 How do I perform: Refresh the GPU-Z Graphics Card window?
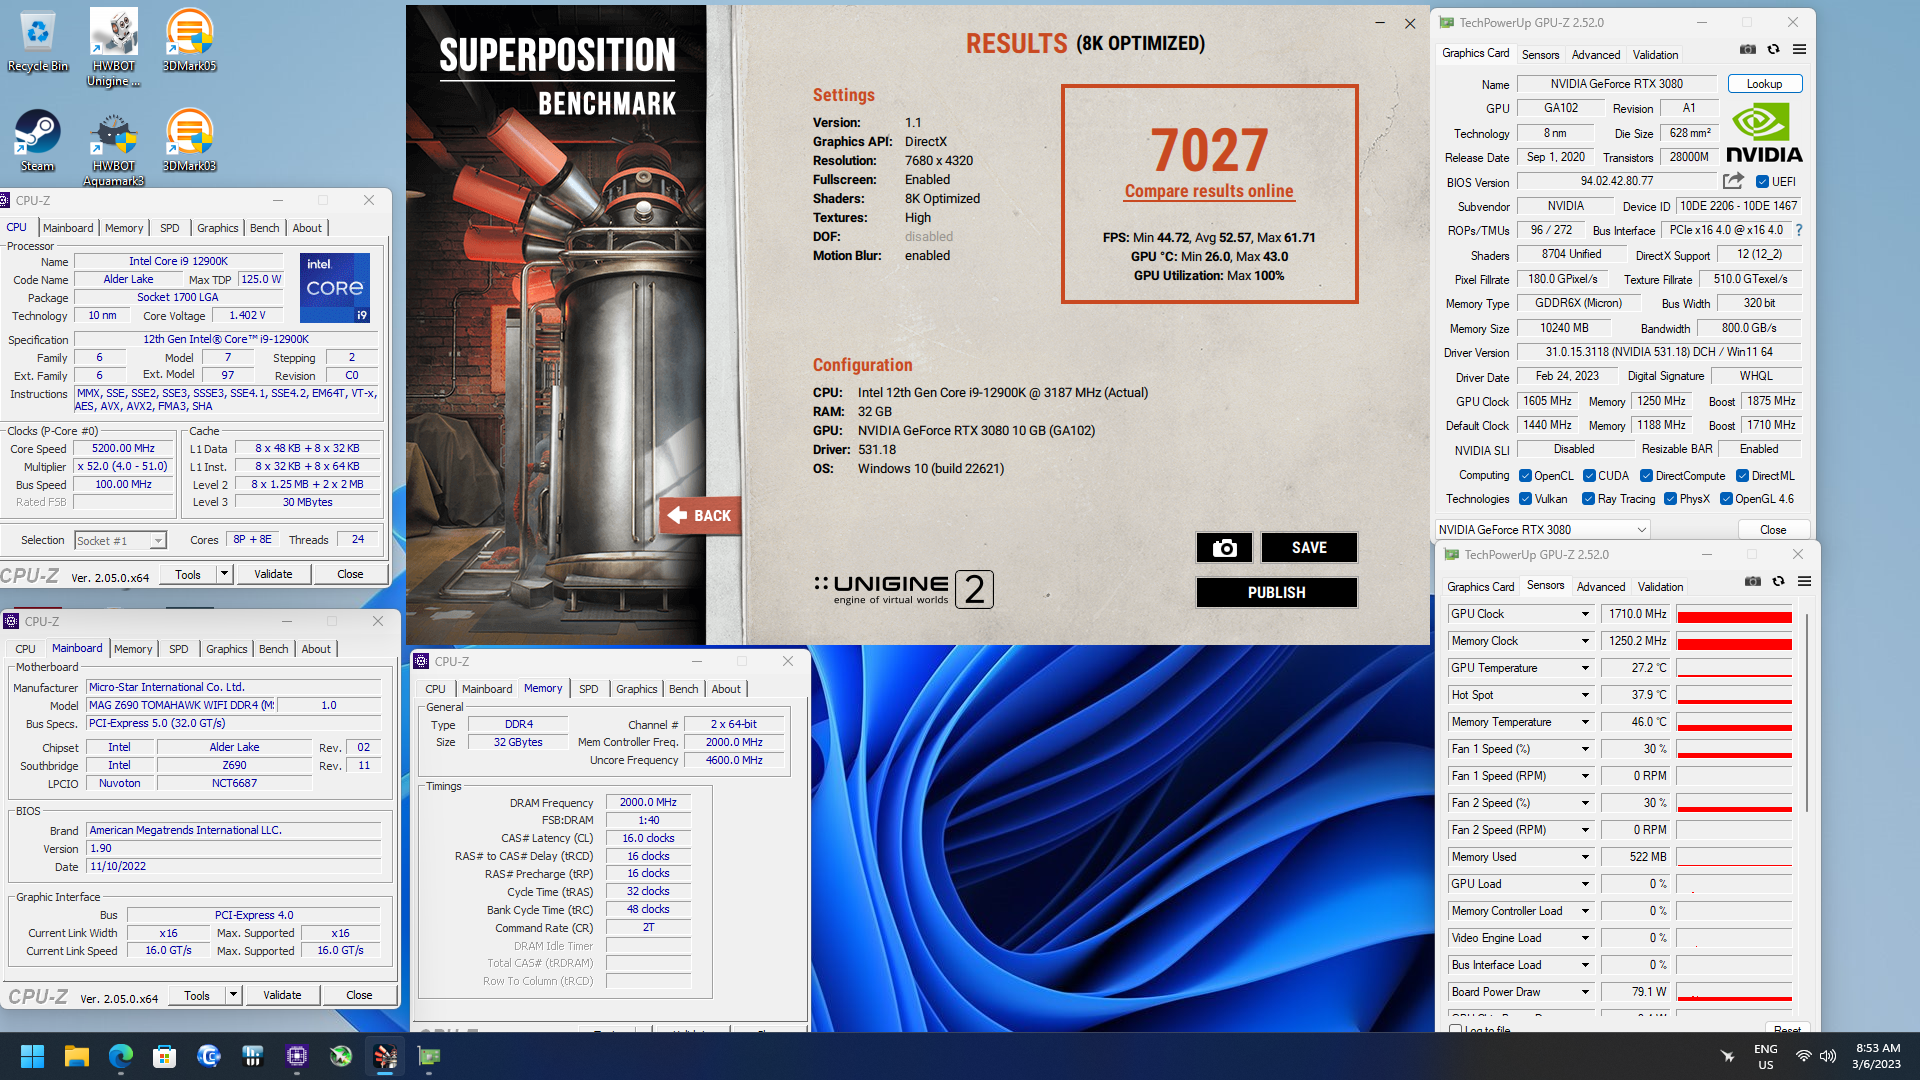[1773, 49]
